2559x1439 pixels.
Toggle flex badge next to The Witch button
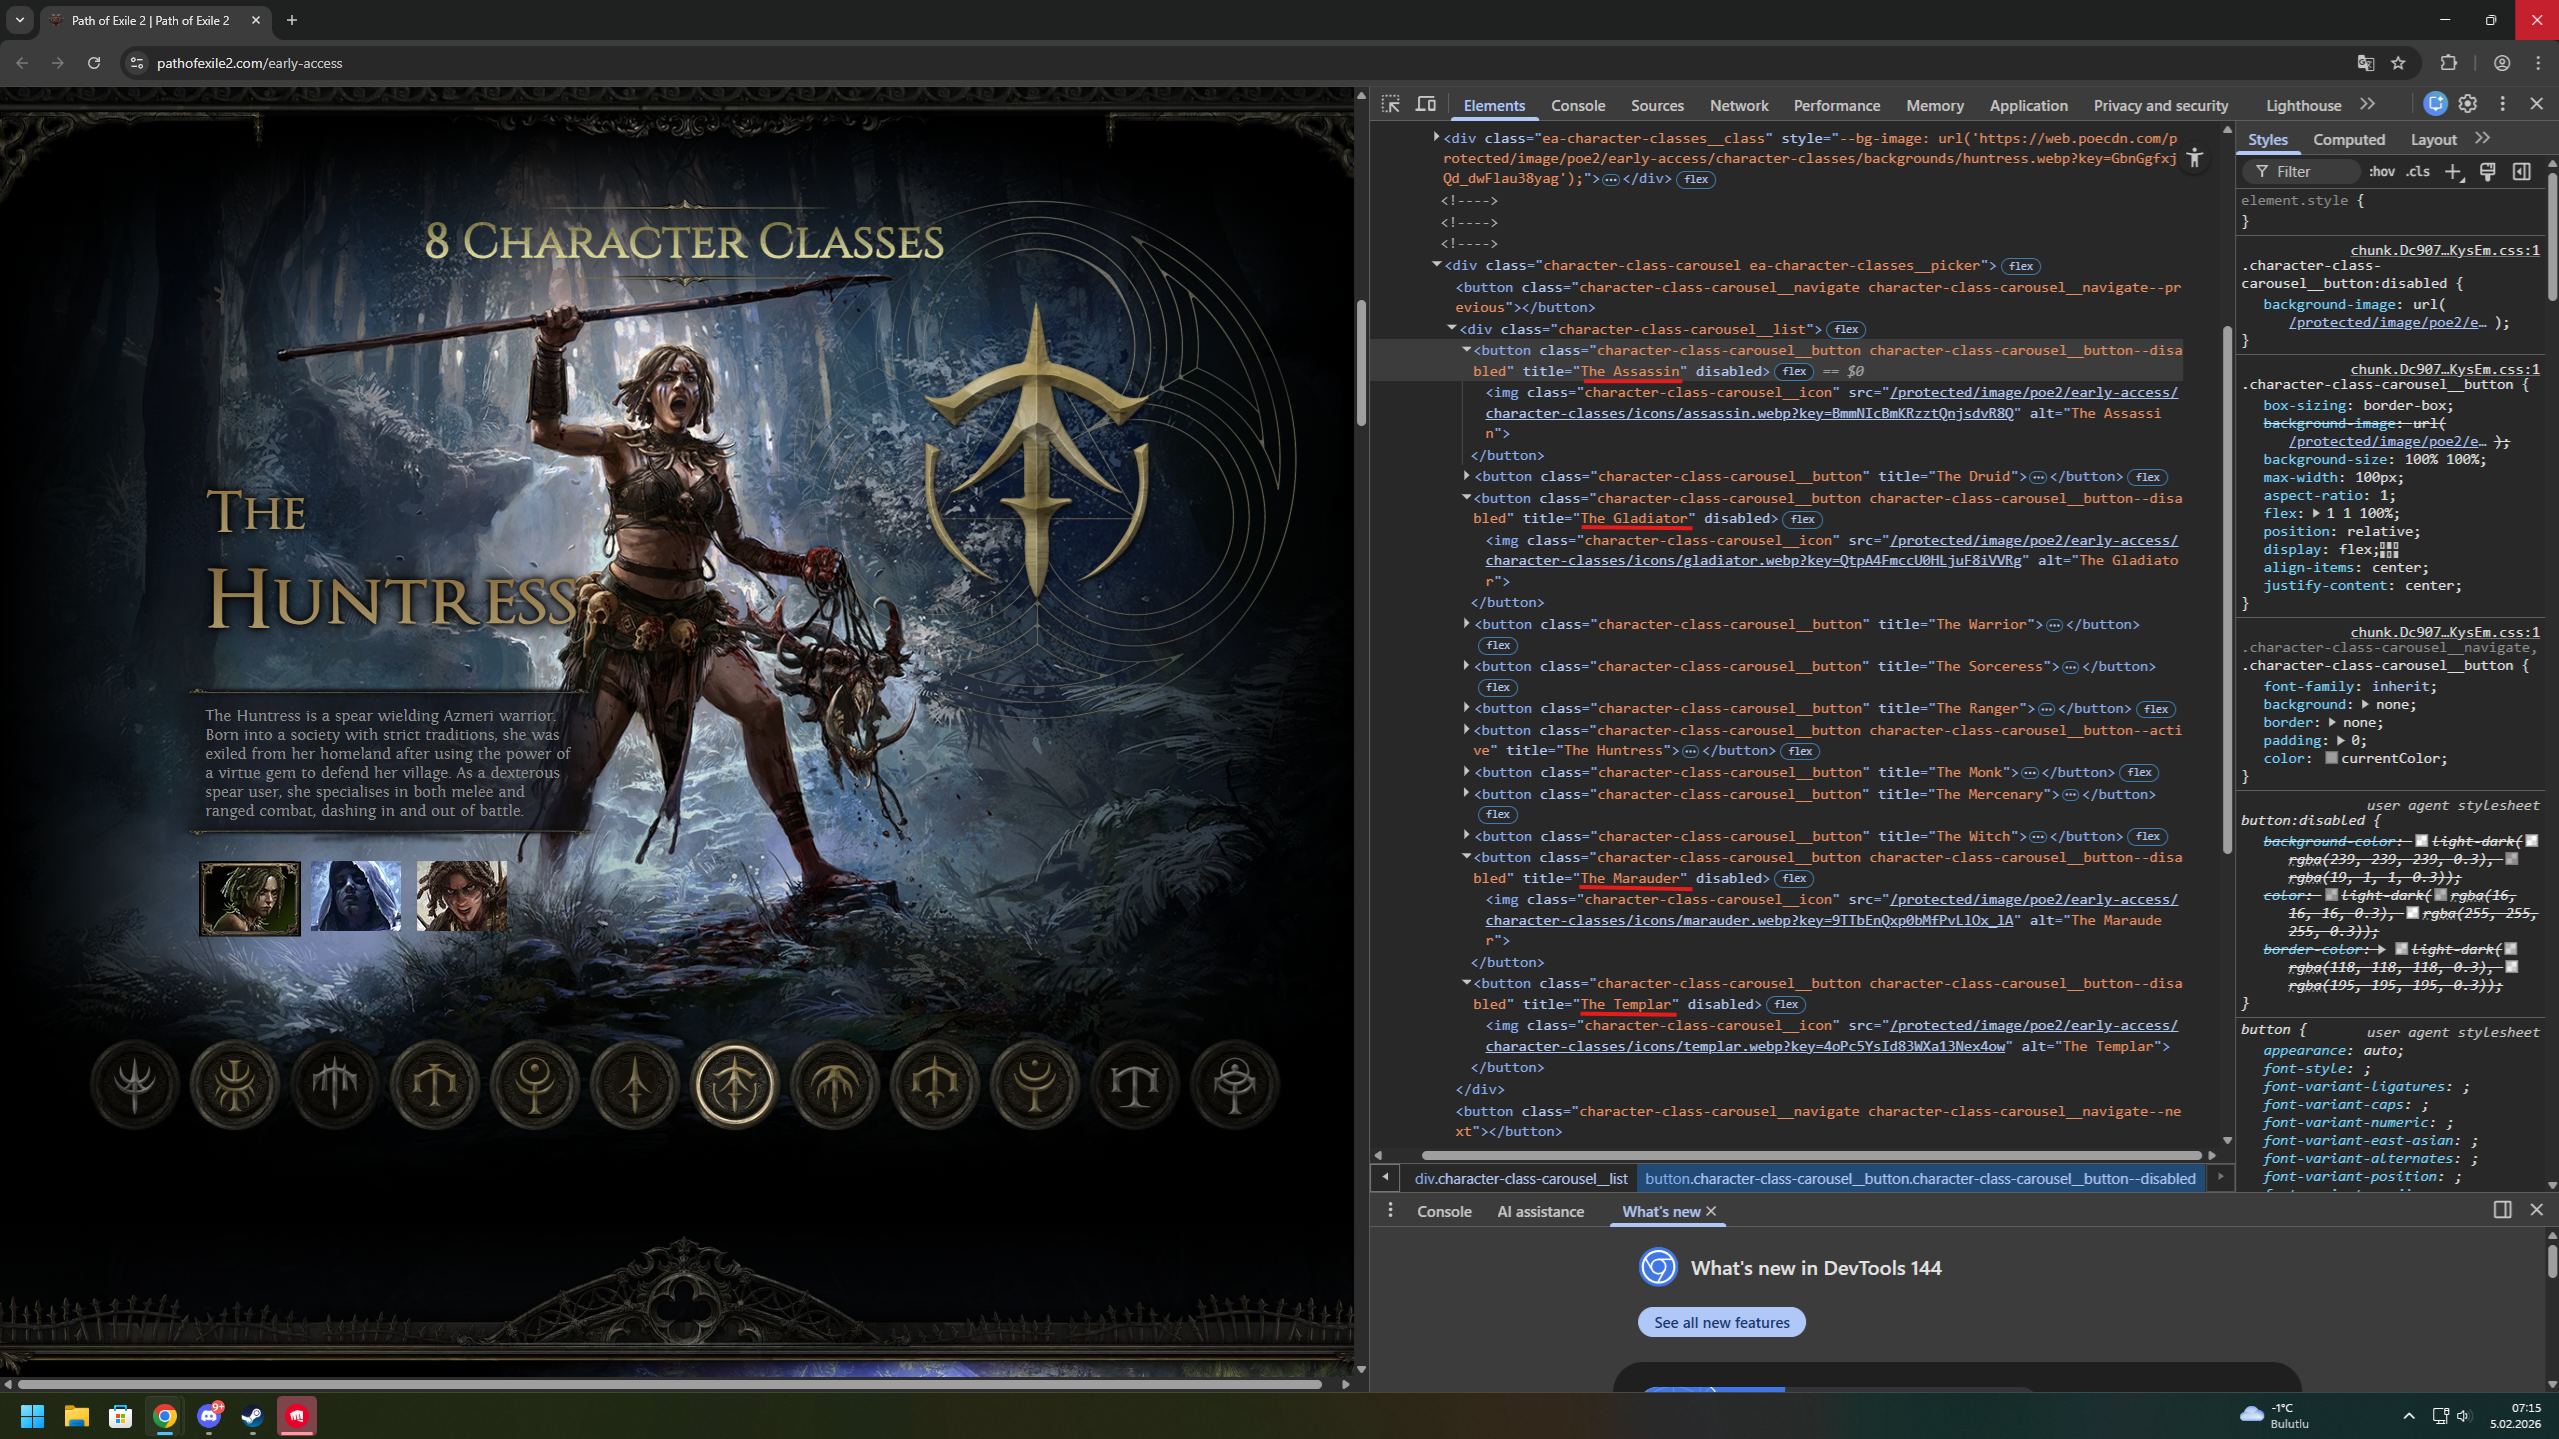click(x=2148, y=837)
